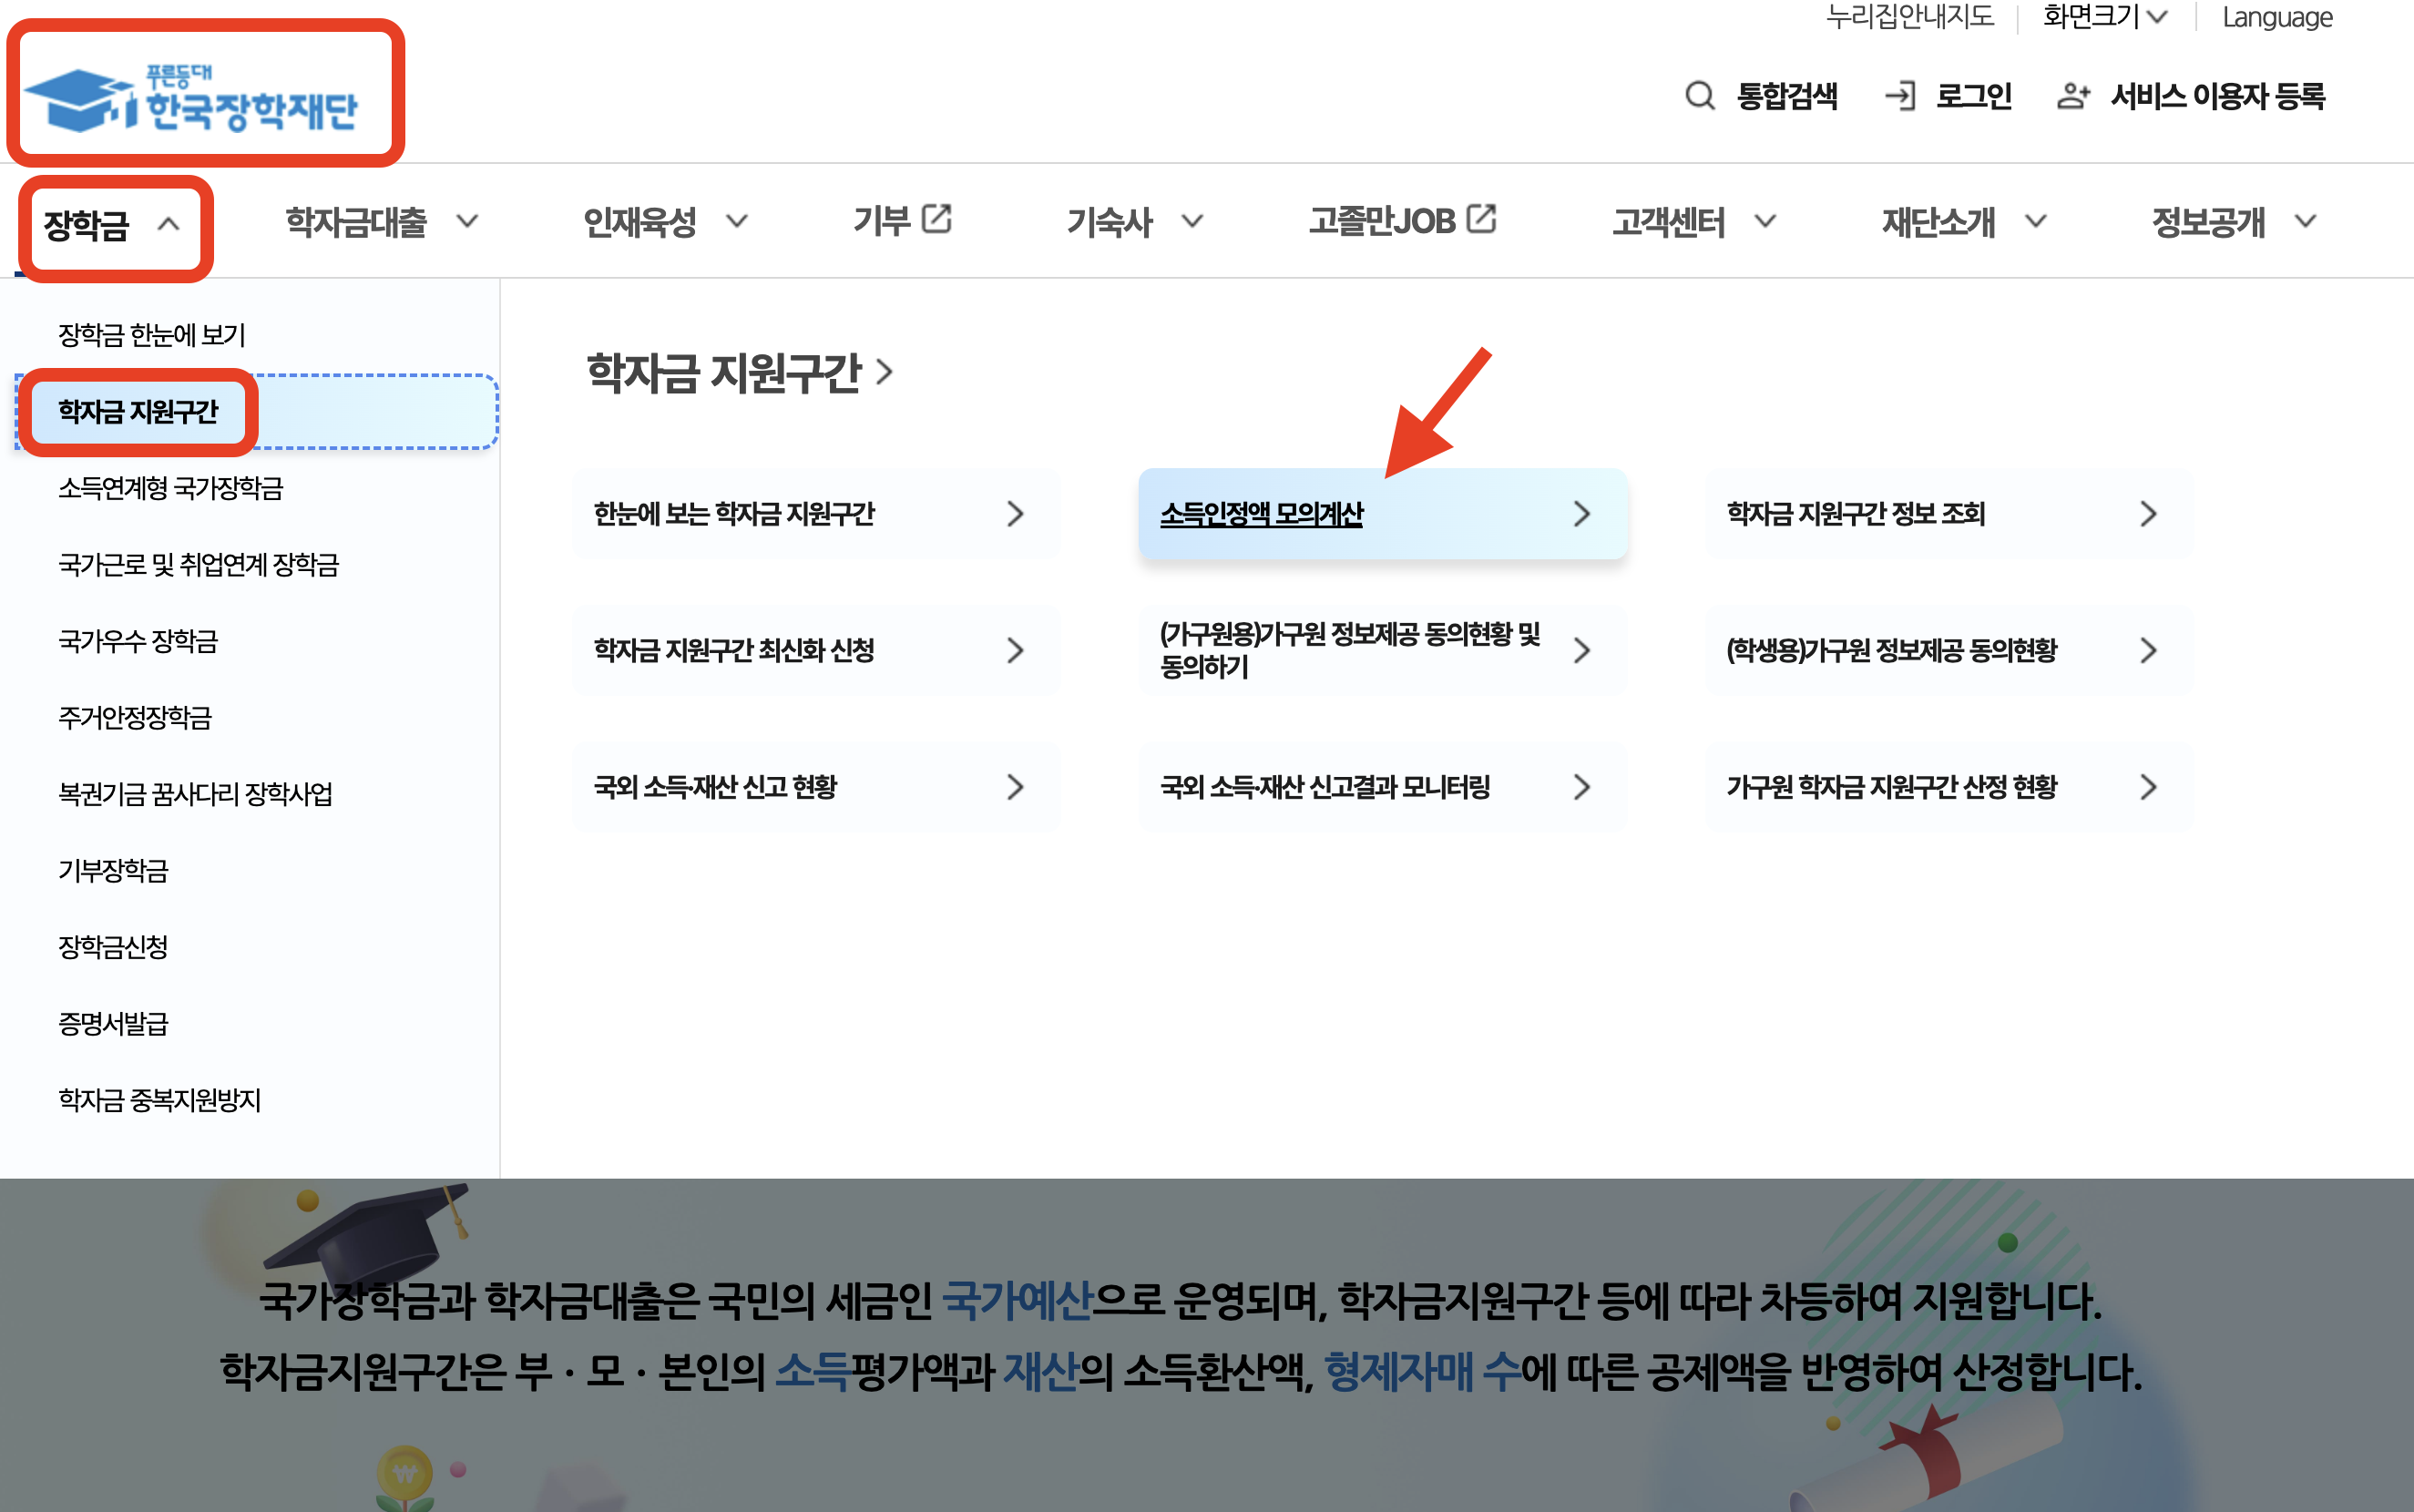This screenshot has height=1512, width=2414.
Task: Open the 누리집안내지도 link
Action: point(1910,16)
